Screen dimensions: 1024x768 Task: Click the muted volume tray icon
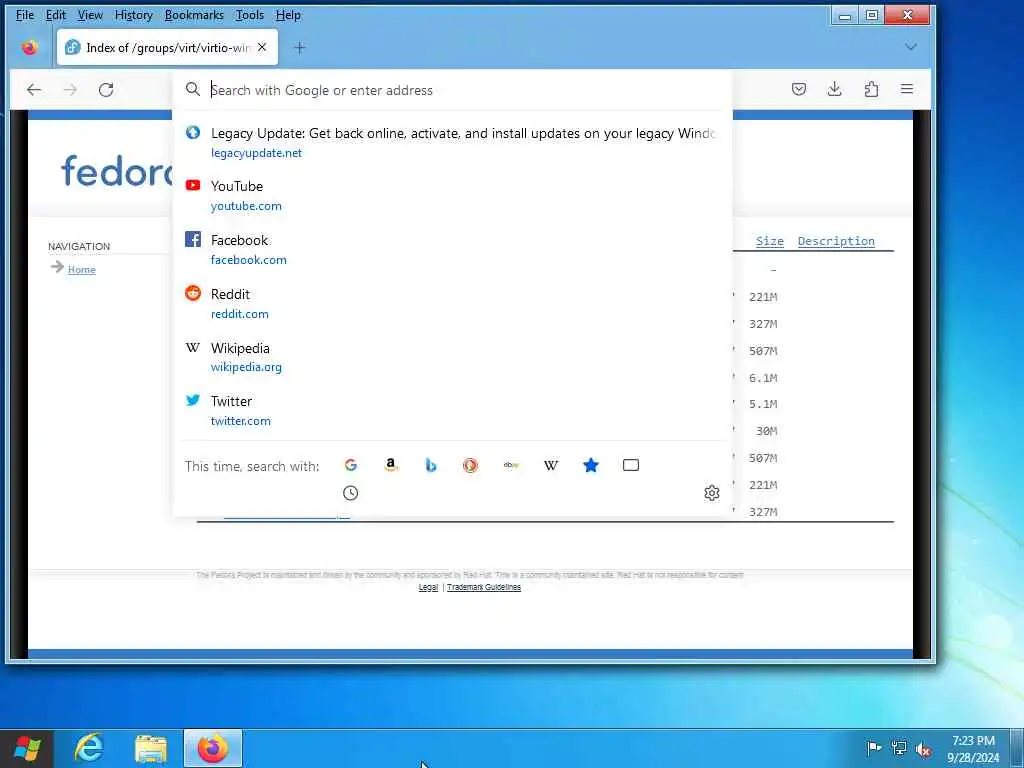click(x=923, y=749)
